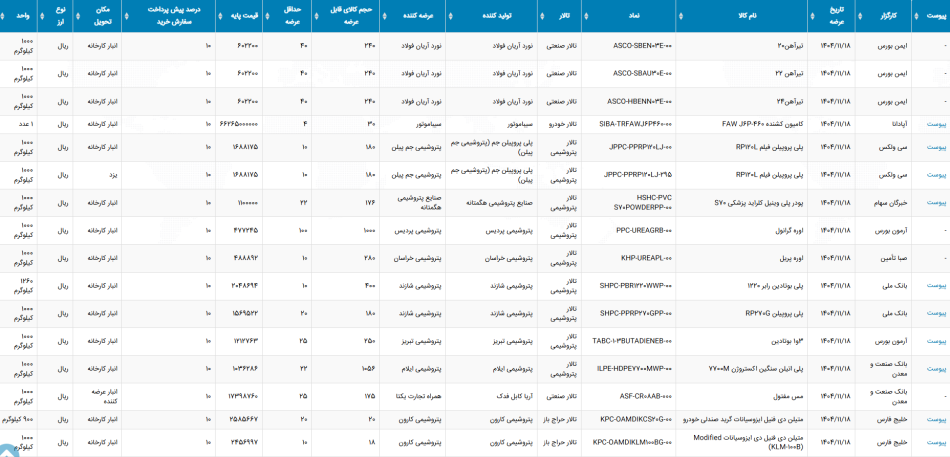Open پیوست link for پلی بوتادین رابر row
This screenshot has width=950, height=457.
936,286
